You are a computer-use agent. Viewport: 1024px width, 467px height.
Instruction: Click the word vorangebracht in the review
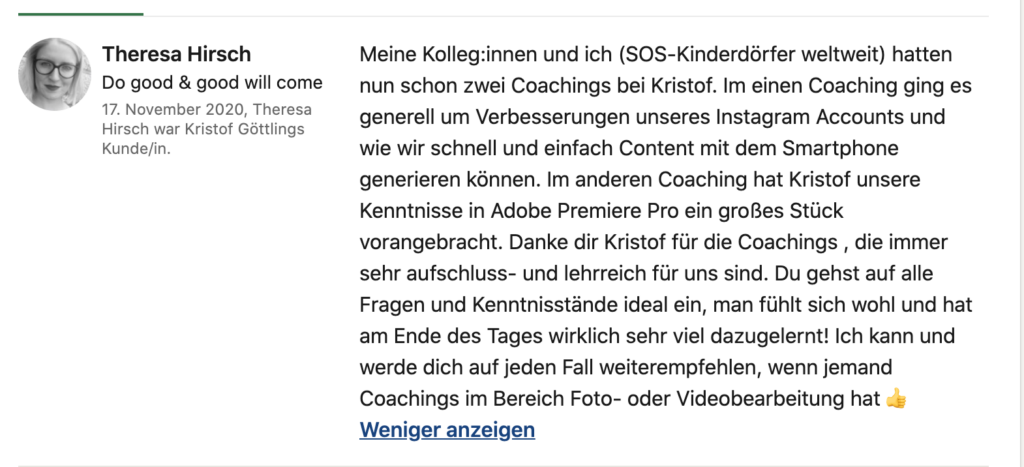[x=430, y=242]
